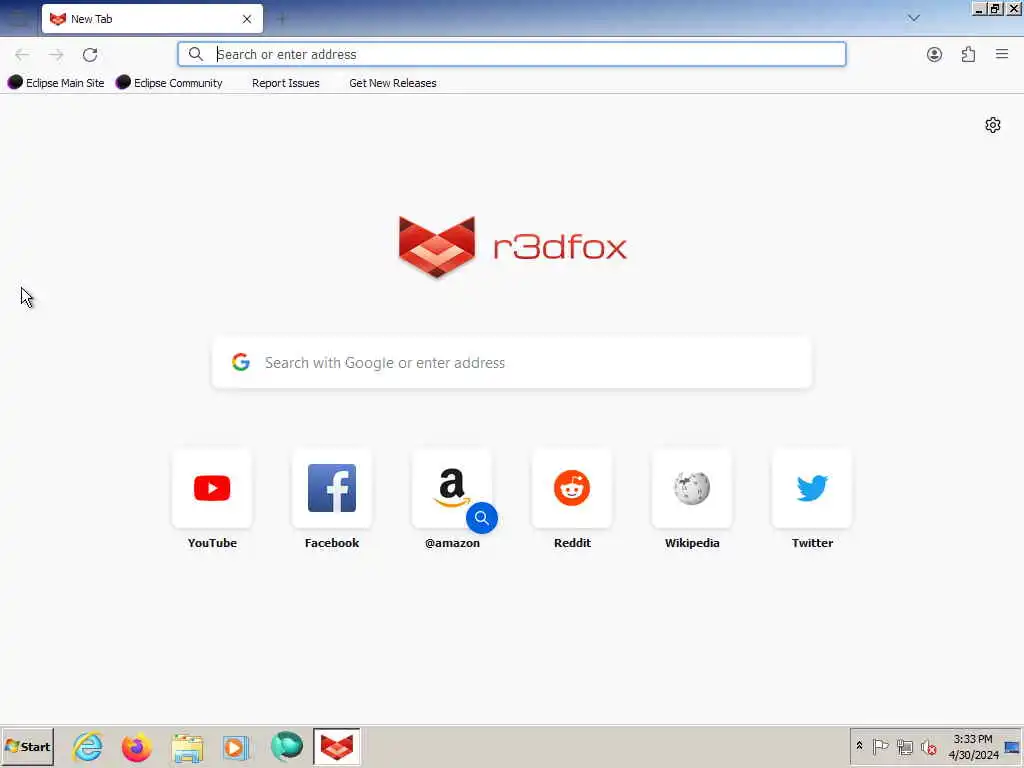The image size is (1024, 768).
Task: Click the green globe taskbar app
Action: pos(287,746)
